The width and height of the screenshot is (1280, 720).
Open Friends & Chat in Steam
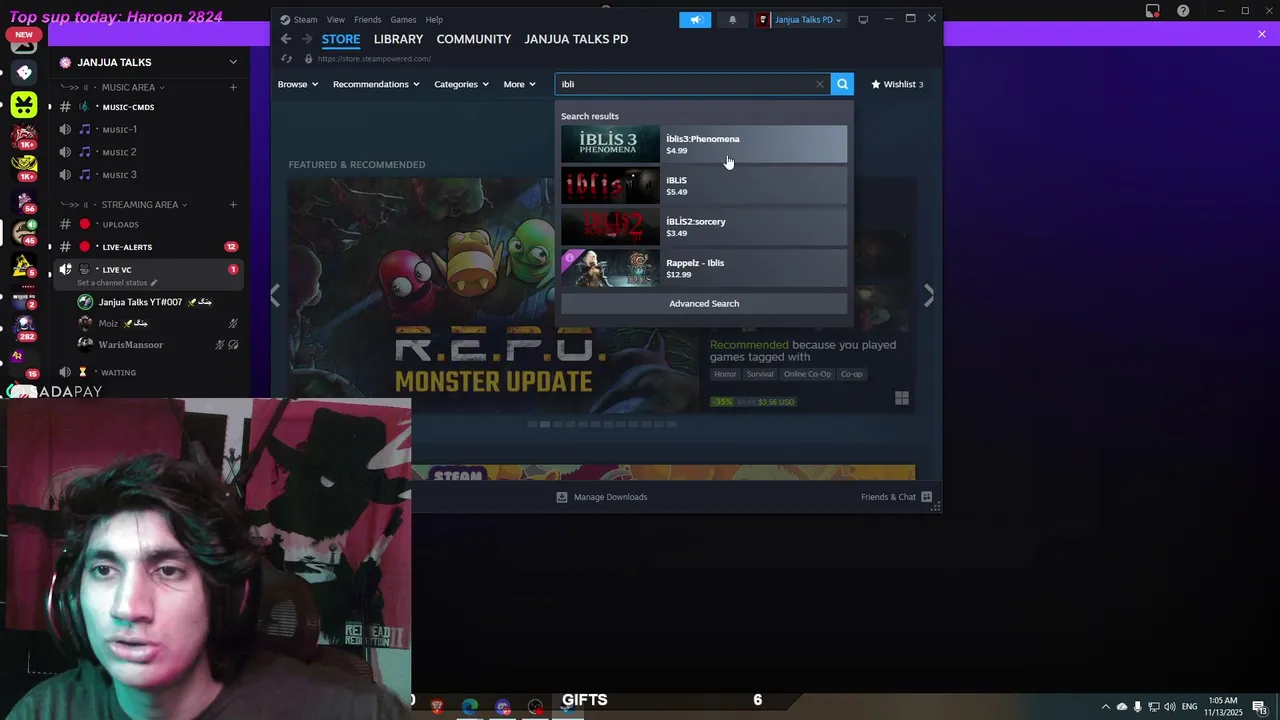click(896, 497)
